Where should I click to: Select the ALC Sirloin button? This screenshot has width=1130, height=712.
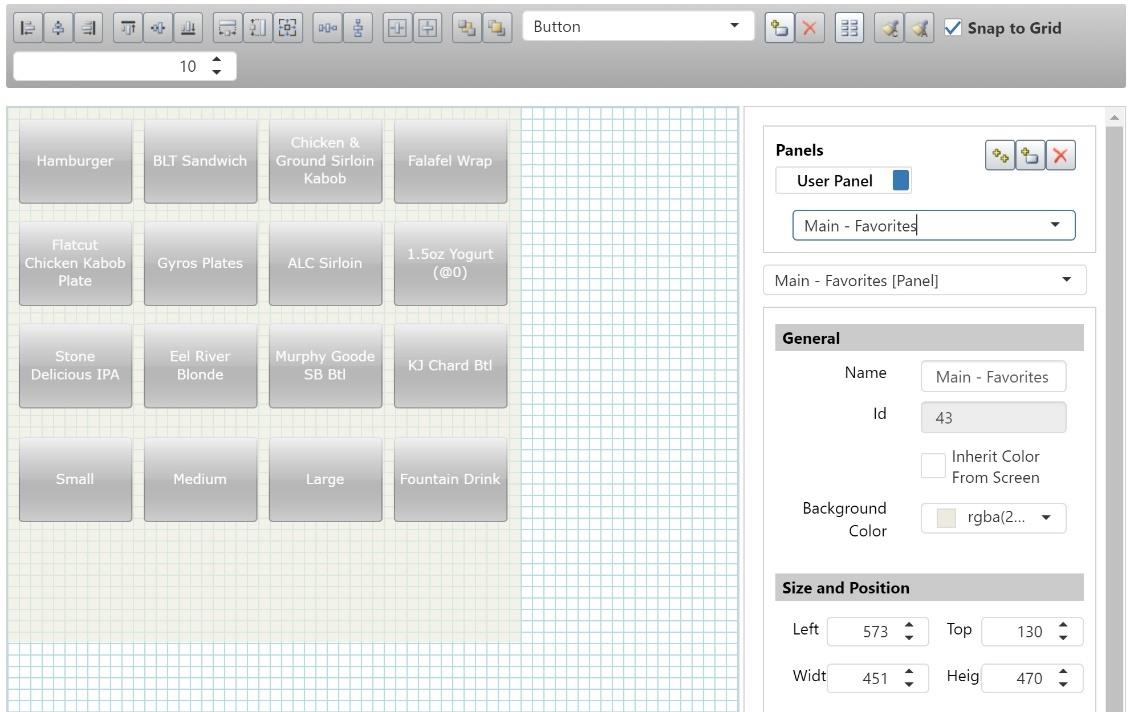coord(325,263)
